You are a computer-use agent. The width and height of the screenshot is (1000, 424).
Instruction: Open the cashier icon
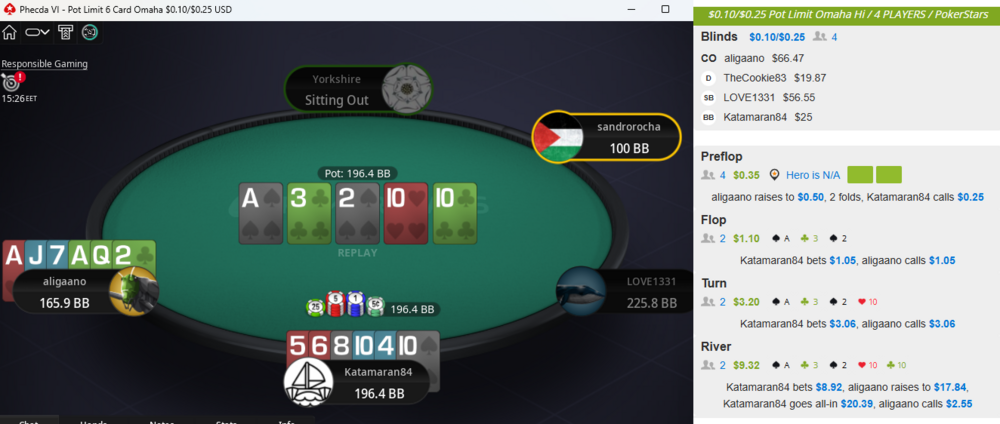pyautogui.click(x=65, y=33)
